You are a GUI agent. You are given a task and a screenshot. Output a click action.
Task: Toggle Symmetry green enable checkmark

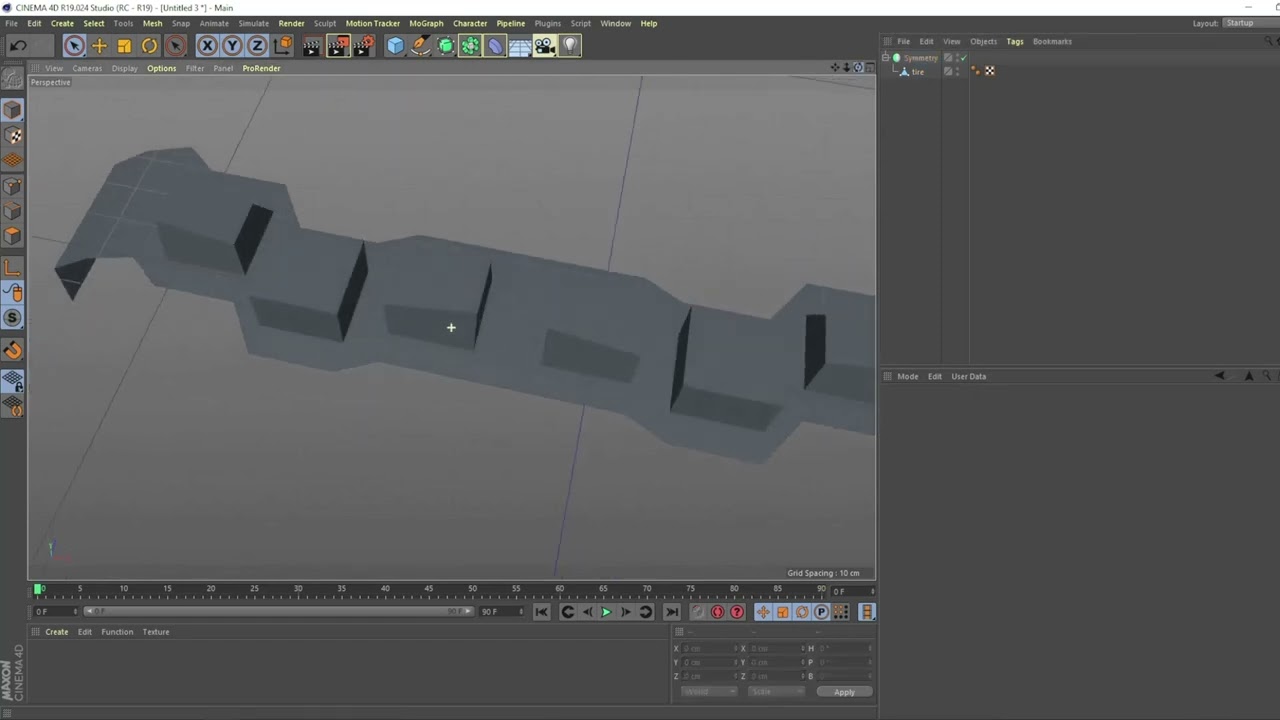coord(962,58)
